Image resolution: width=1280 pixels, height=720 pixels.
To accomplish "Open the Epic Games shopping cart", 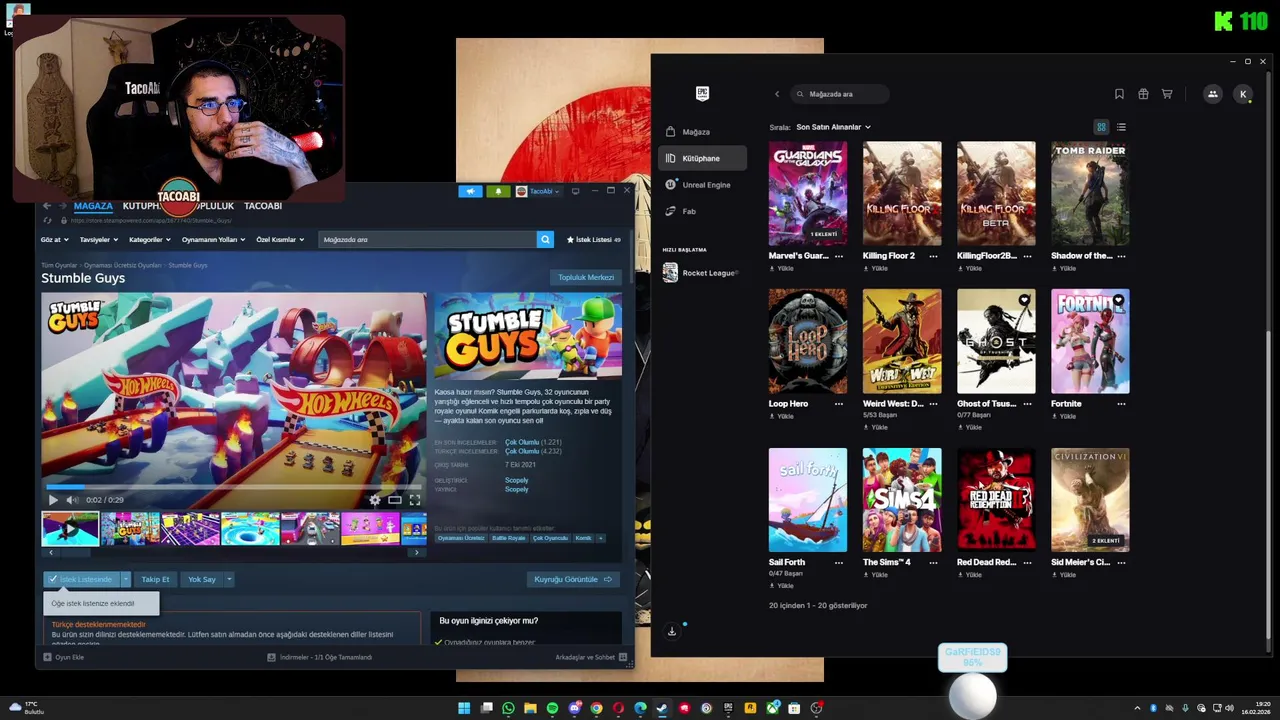I will tap(1167, 94).
